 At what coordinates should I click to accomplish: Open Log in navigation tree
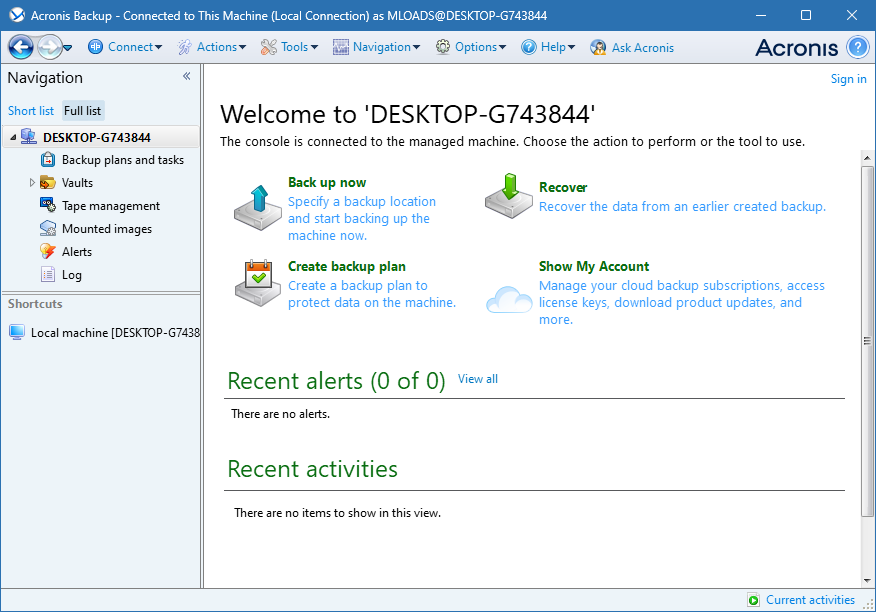tap(72, 275)
